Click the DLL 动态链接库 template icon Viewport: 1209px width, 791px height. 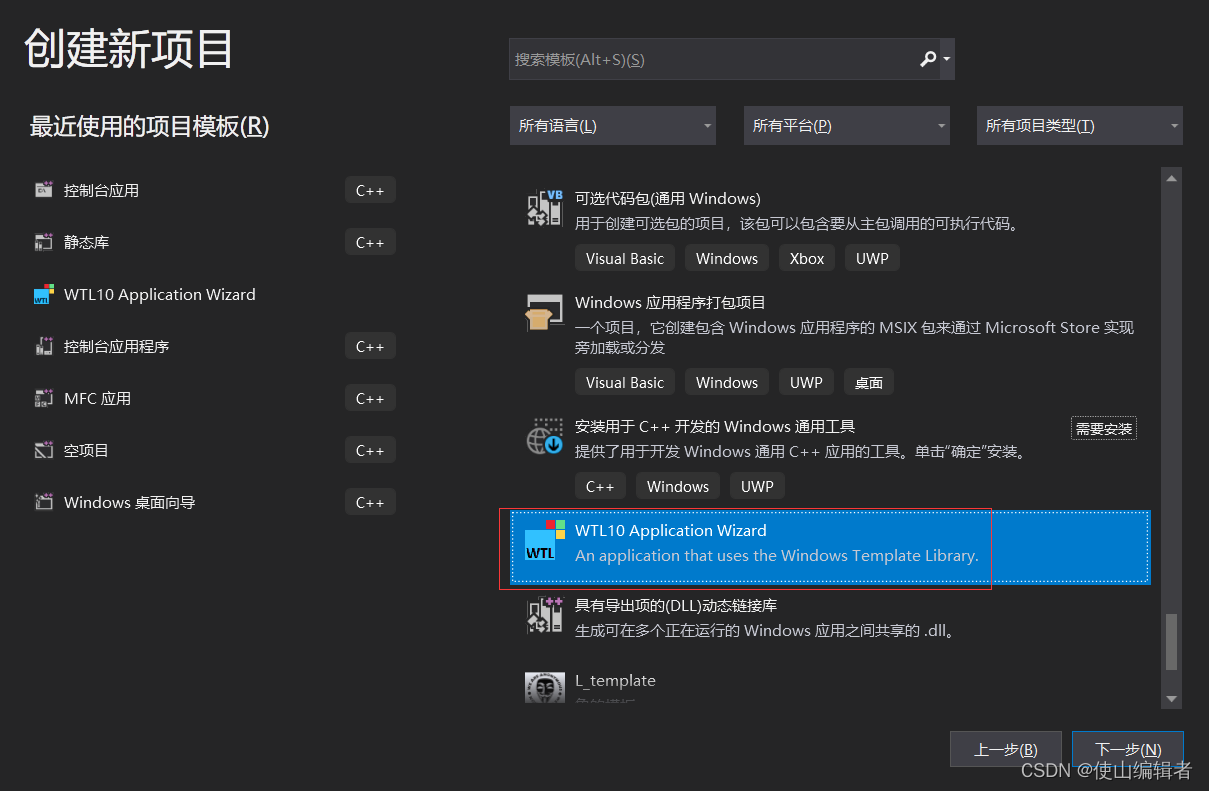click(x=545, y=614)
